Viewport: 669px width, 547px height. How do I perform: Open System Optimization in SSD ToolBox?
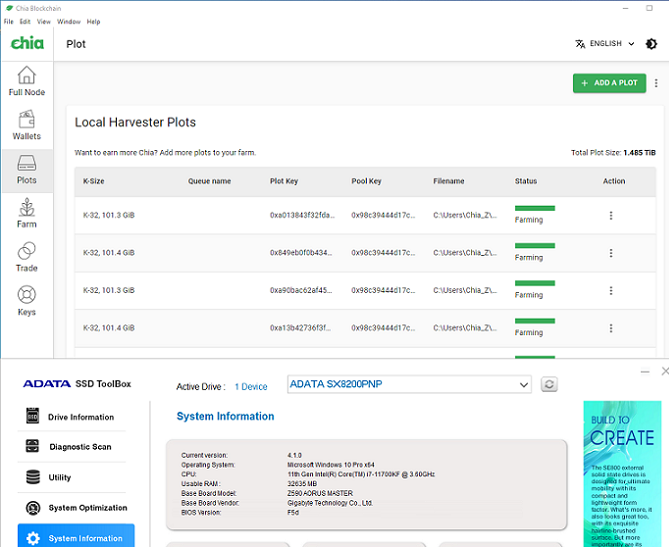[x=75, y=508]
